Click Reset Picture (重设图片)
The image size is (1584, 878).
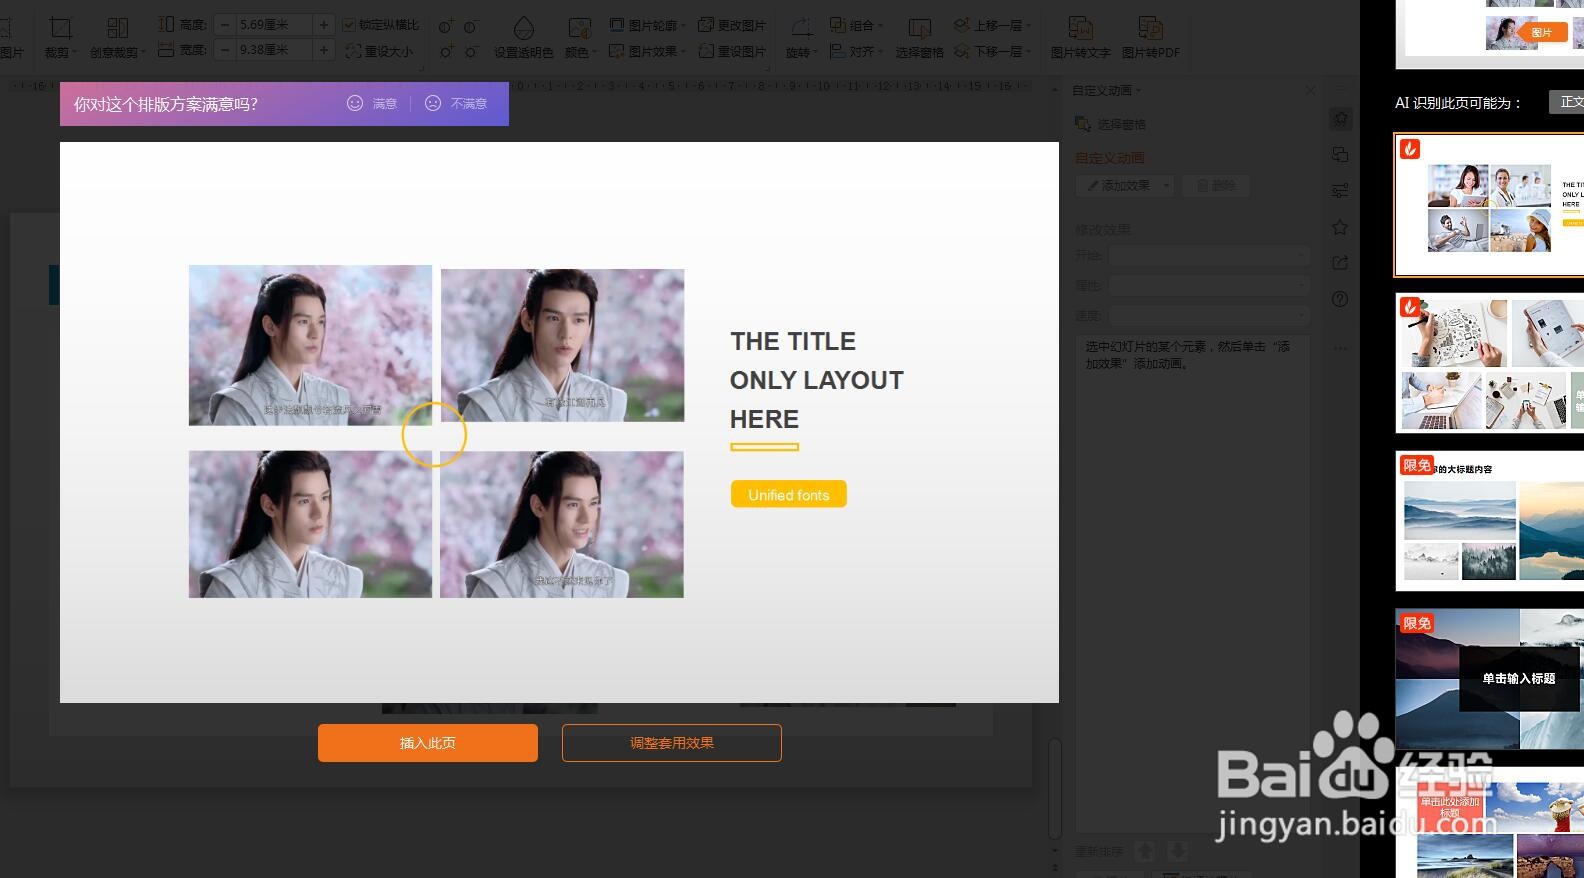pos(732,51)
